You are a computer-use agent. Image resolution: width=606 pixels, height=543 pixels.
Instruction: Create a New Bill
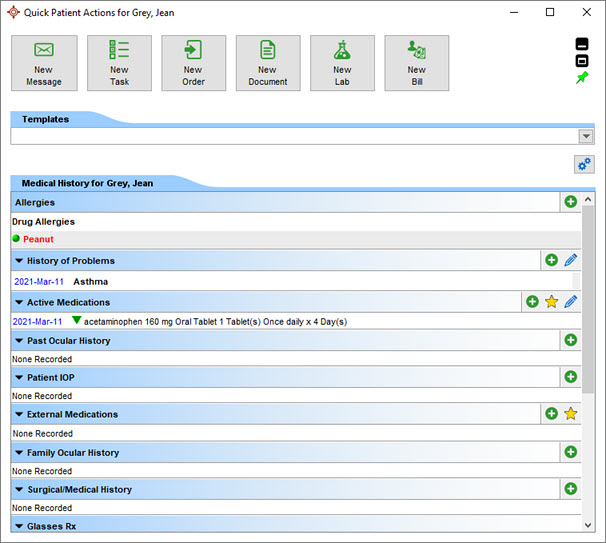[x=416, y=63]
